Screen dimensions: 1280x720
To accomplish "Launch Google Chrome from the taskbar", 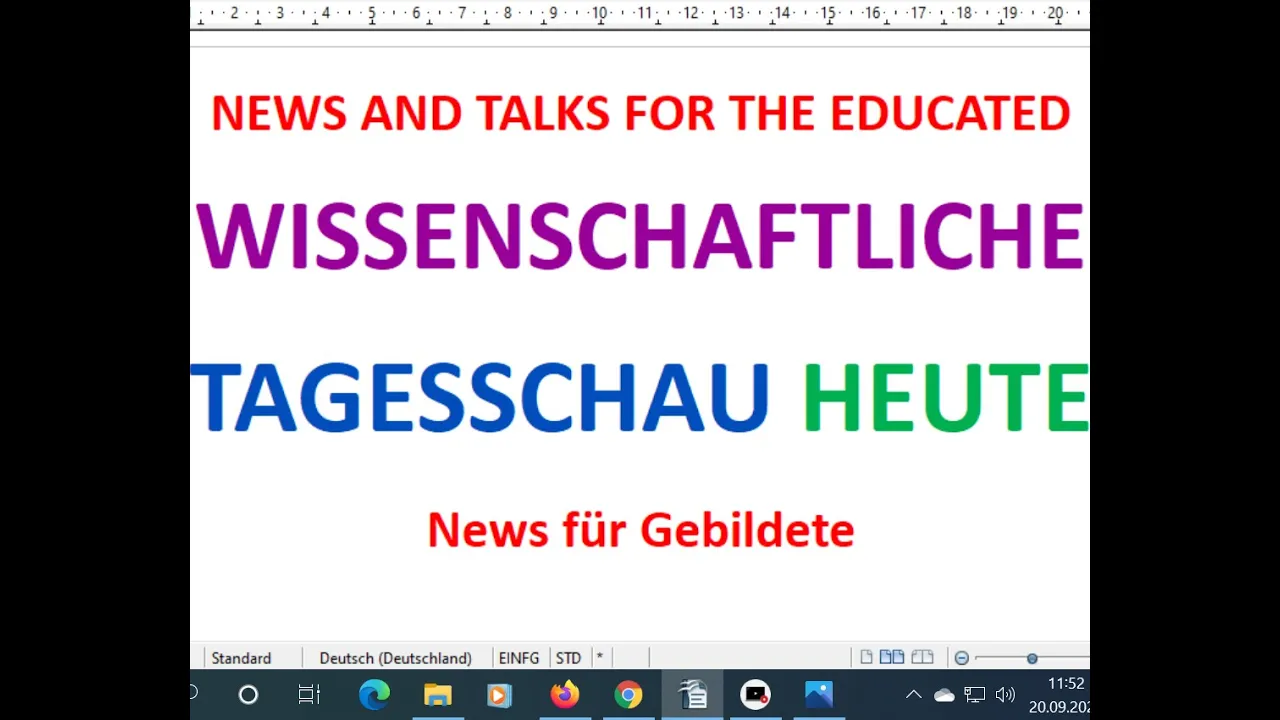I will [628, 694].
